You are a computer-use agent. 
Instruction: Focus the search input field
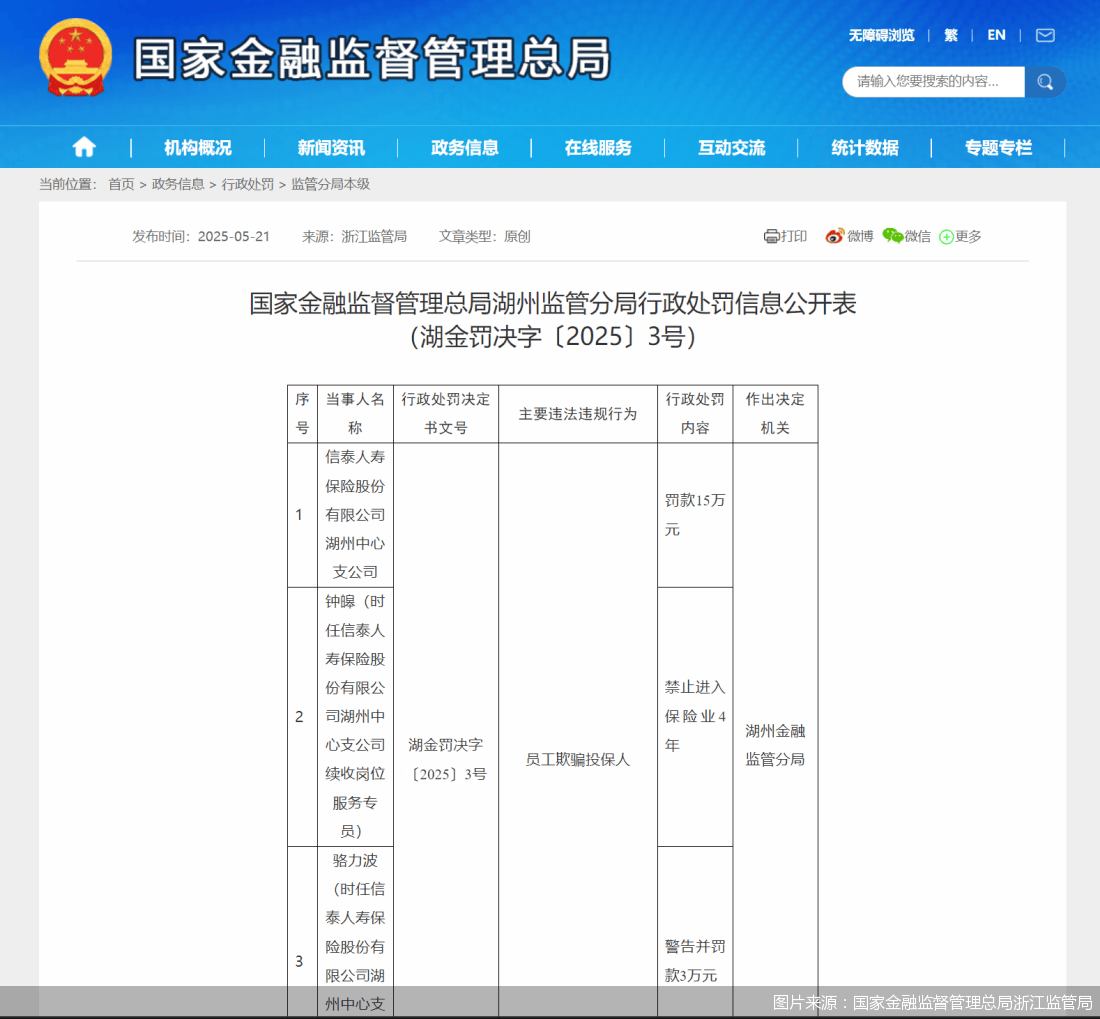(933, 82)
